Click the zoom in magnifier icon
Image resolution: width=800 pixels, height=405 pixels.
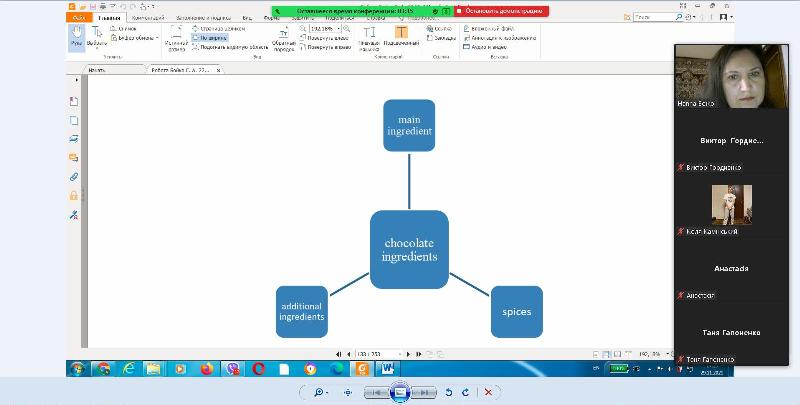click(346, 29)
